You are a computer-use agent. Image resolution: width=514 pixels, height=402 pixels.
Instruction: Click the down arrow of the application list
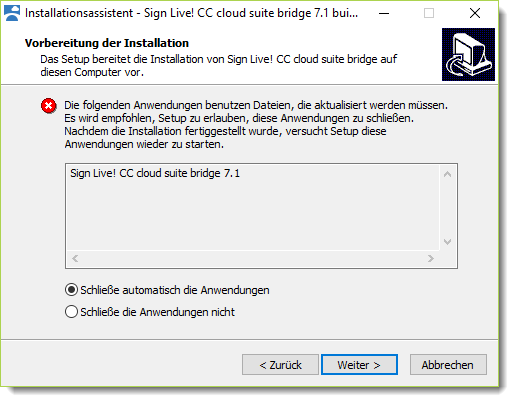tap(447, 242)
